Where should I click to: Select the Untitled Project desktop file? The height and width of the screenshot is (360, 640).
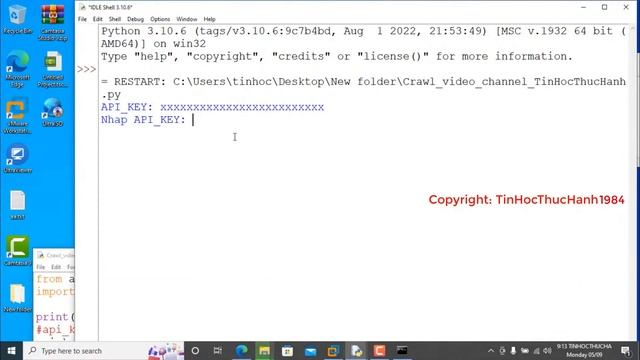click(53, 69)
